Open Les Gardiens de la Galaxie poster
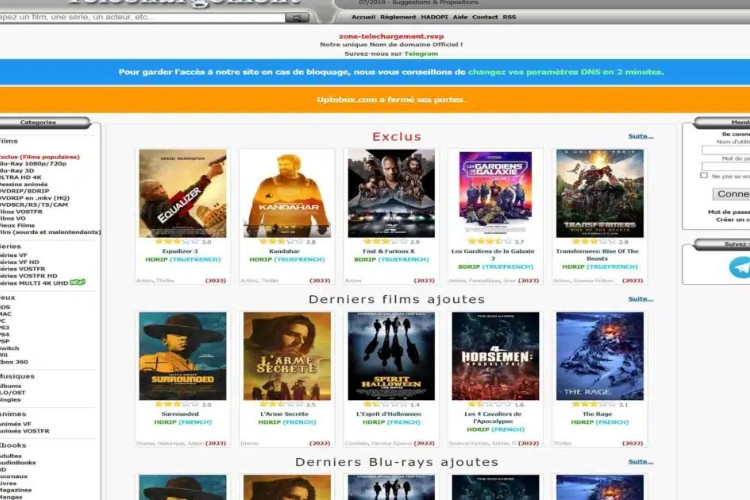This screenshot has width=750, height=500. click(496, 193)
